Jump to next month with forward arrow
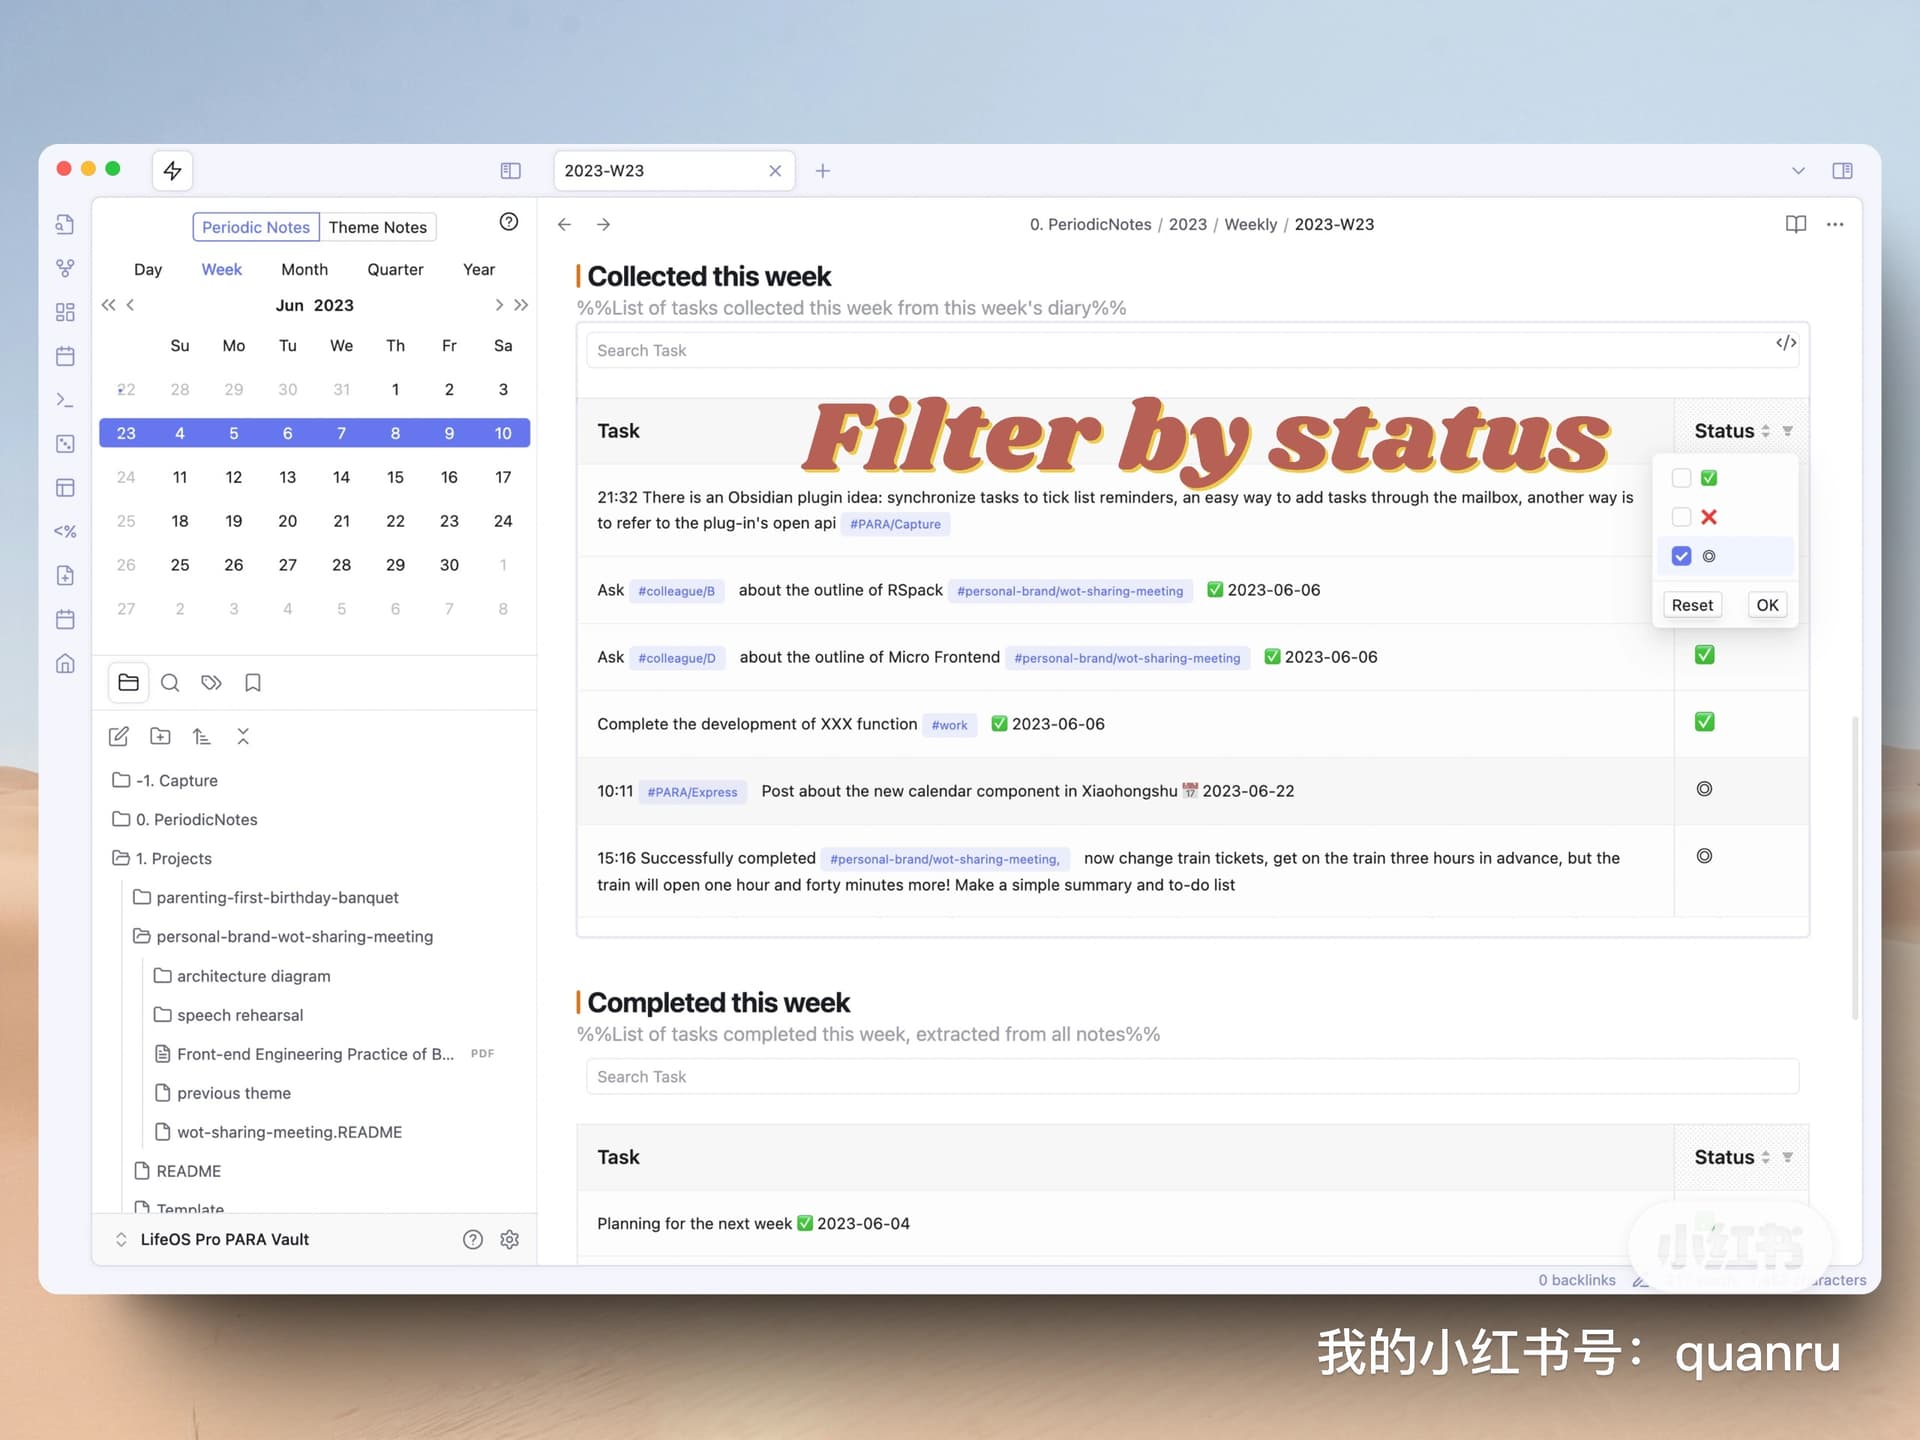 tap(499, 305)
